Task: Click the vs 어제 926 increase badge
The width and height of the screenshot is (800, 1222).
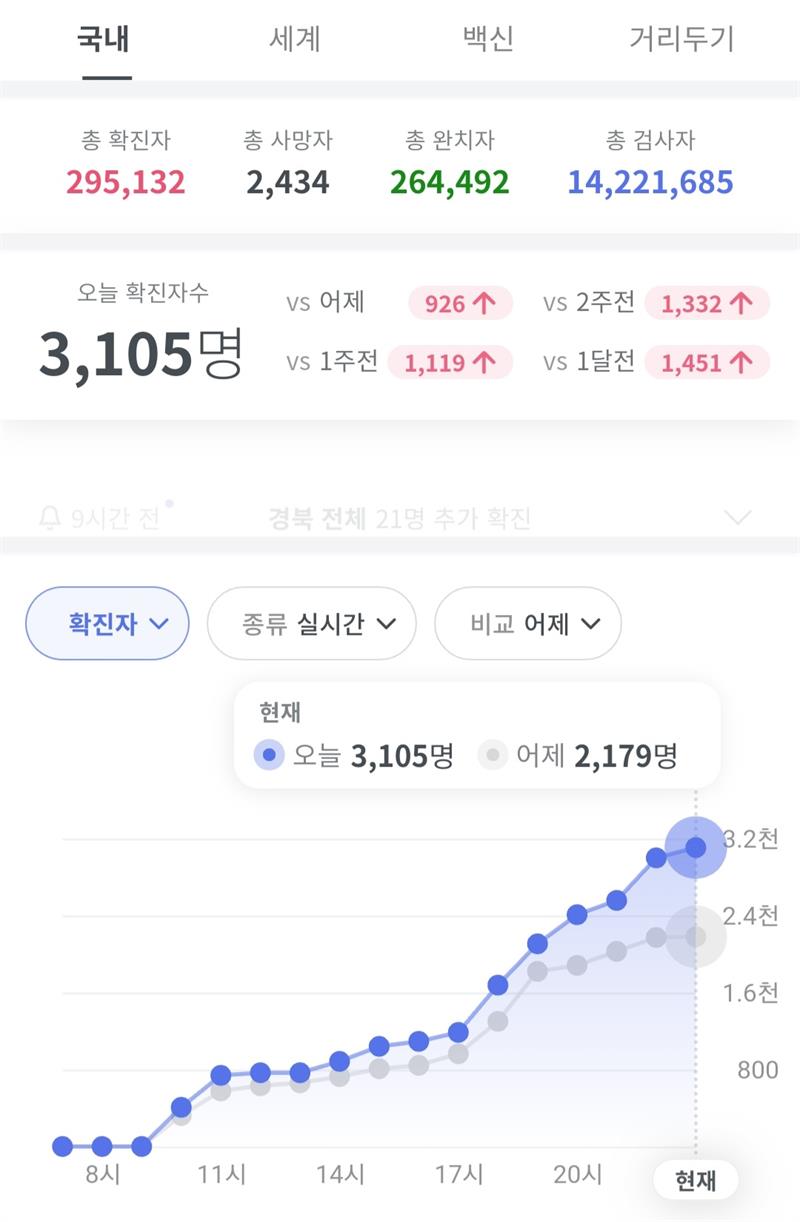Action: coord(460,303)
